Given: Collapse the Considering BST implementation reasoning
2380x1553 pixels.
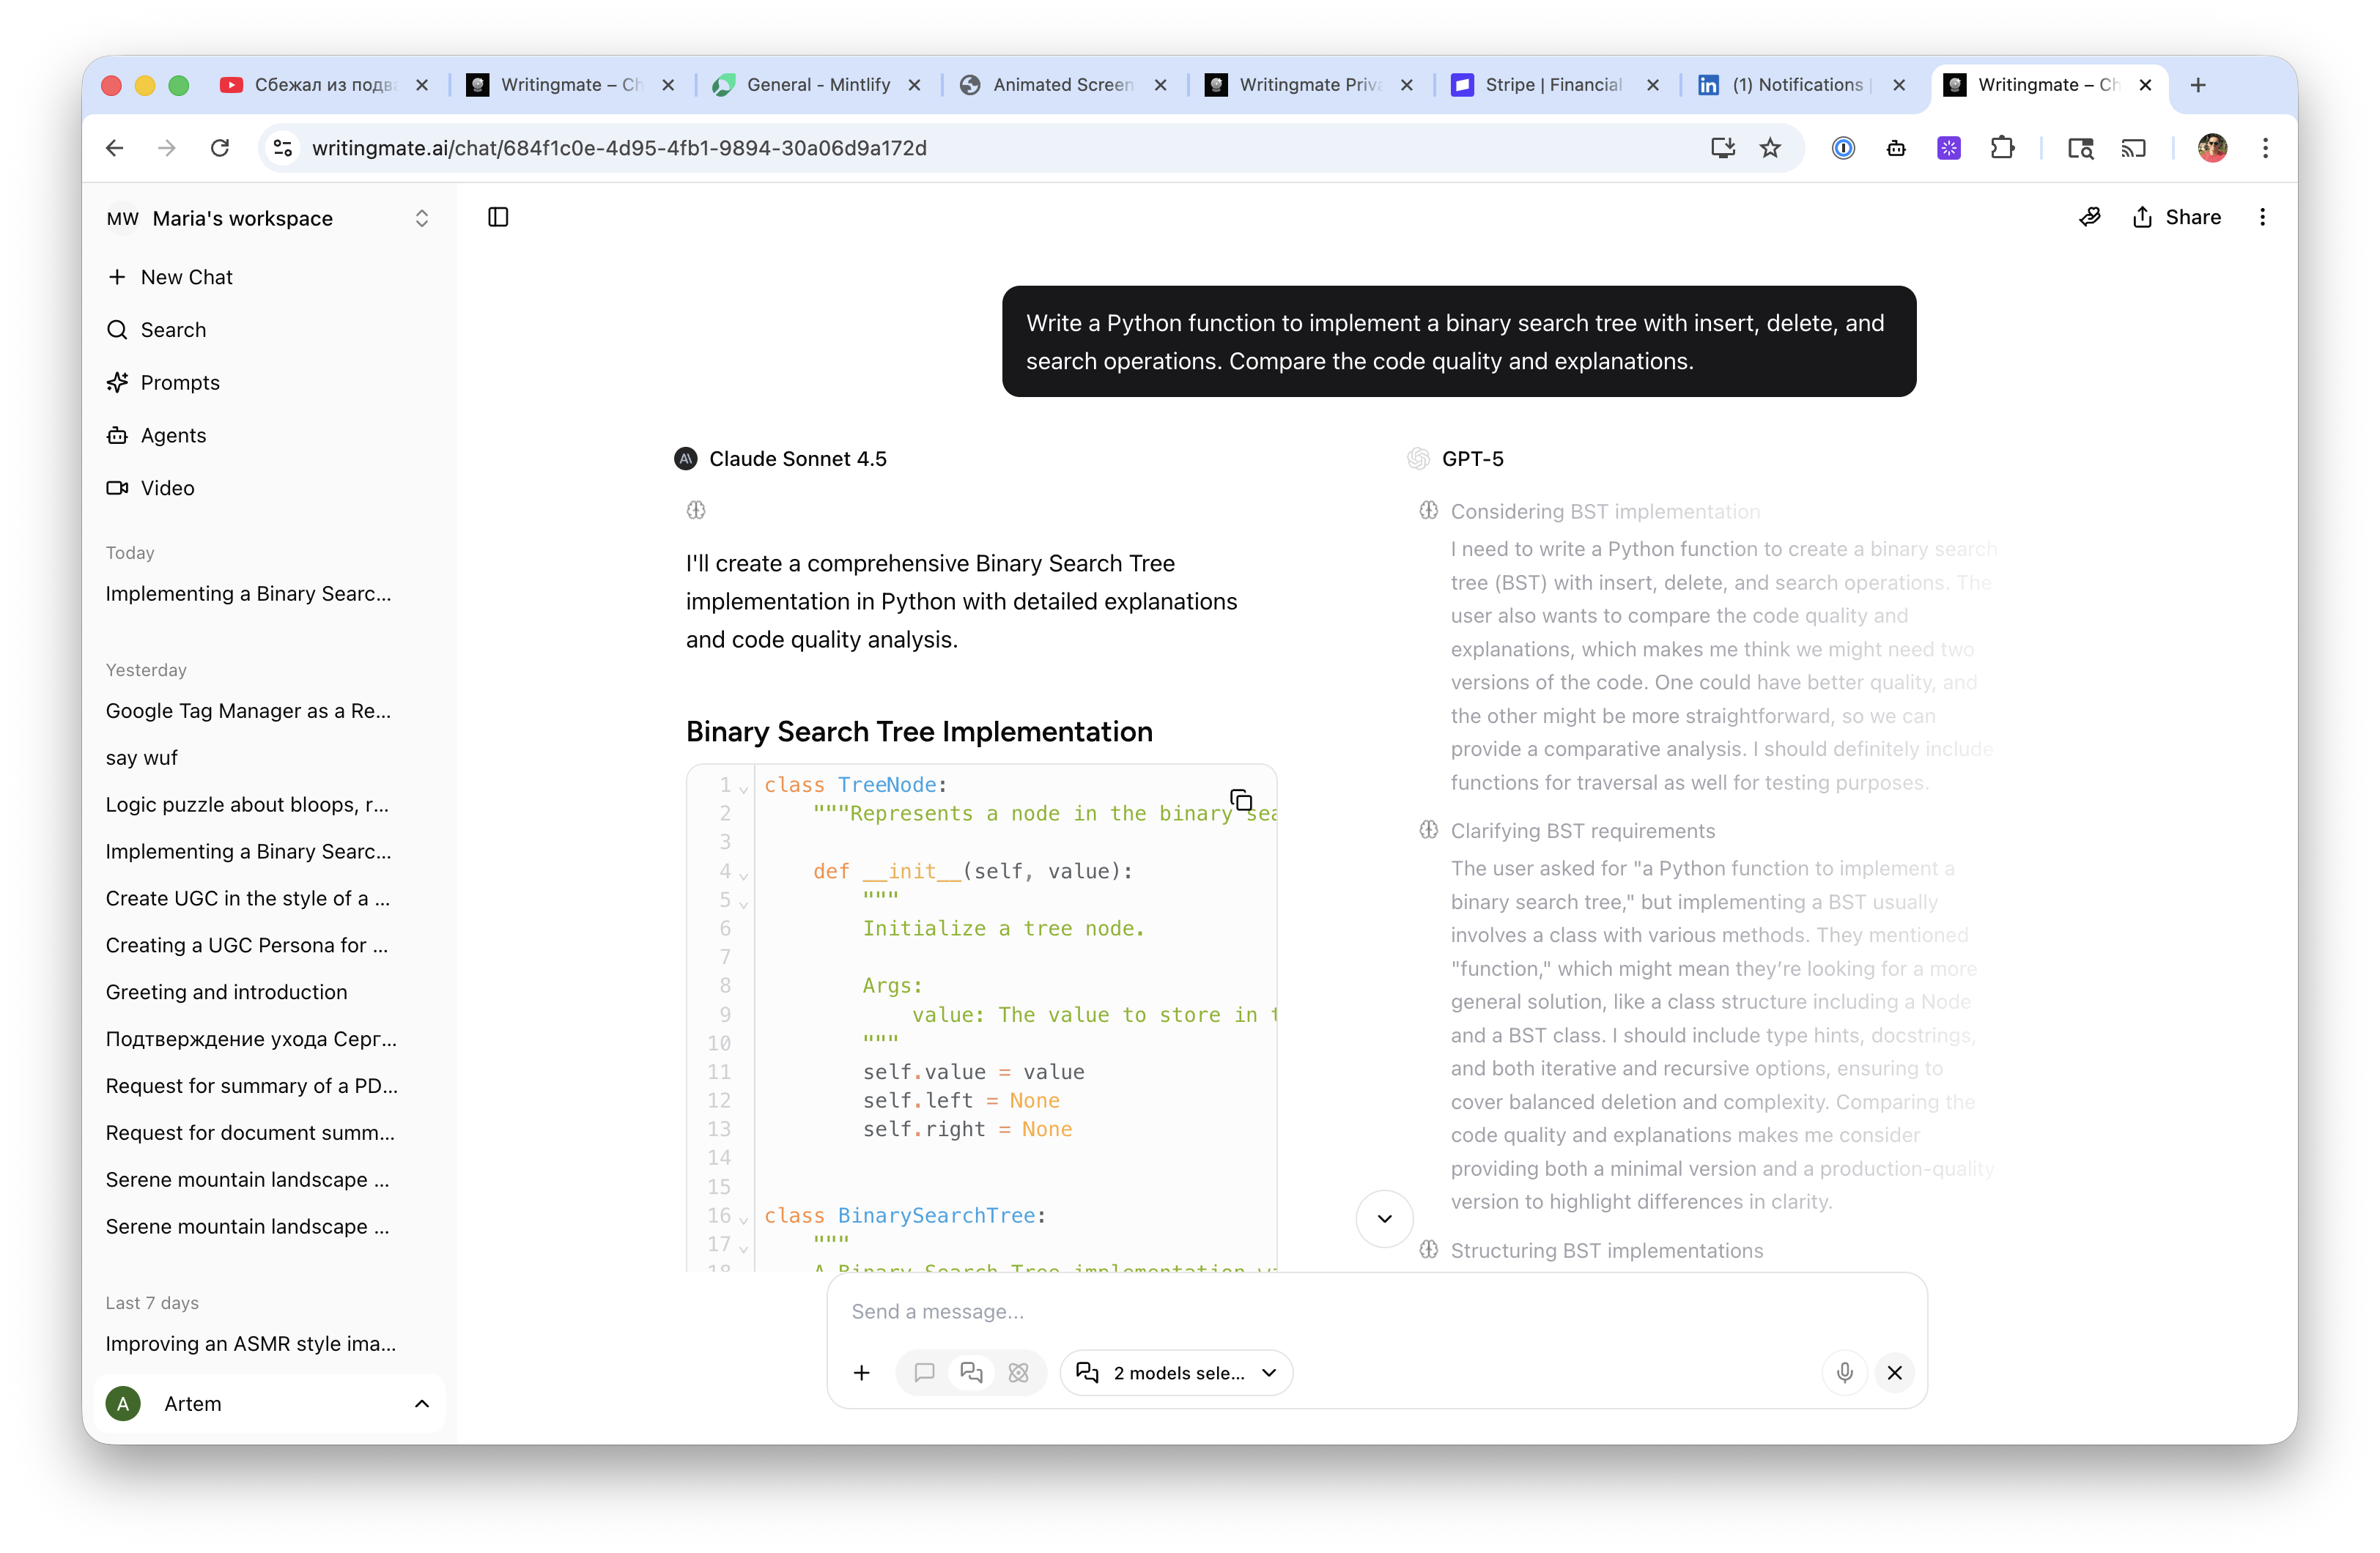Looking at the screenshot, I should 1604,511.
